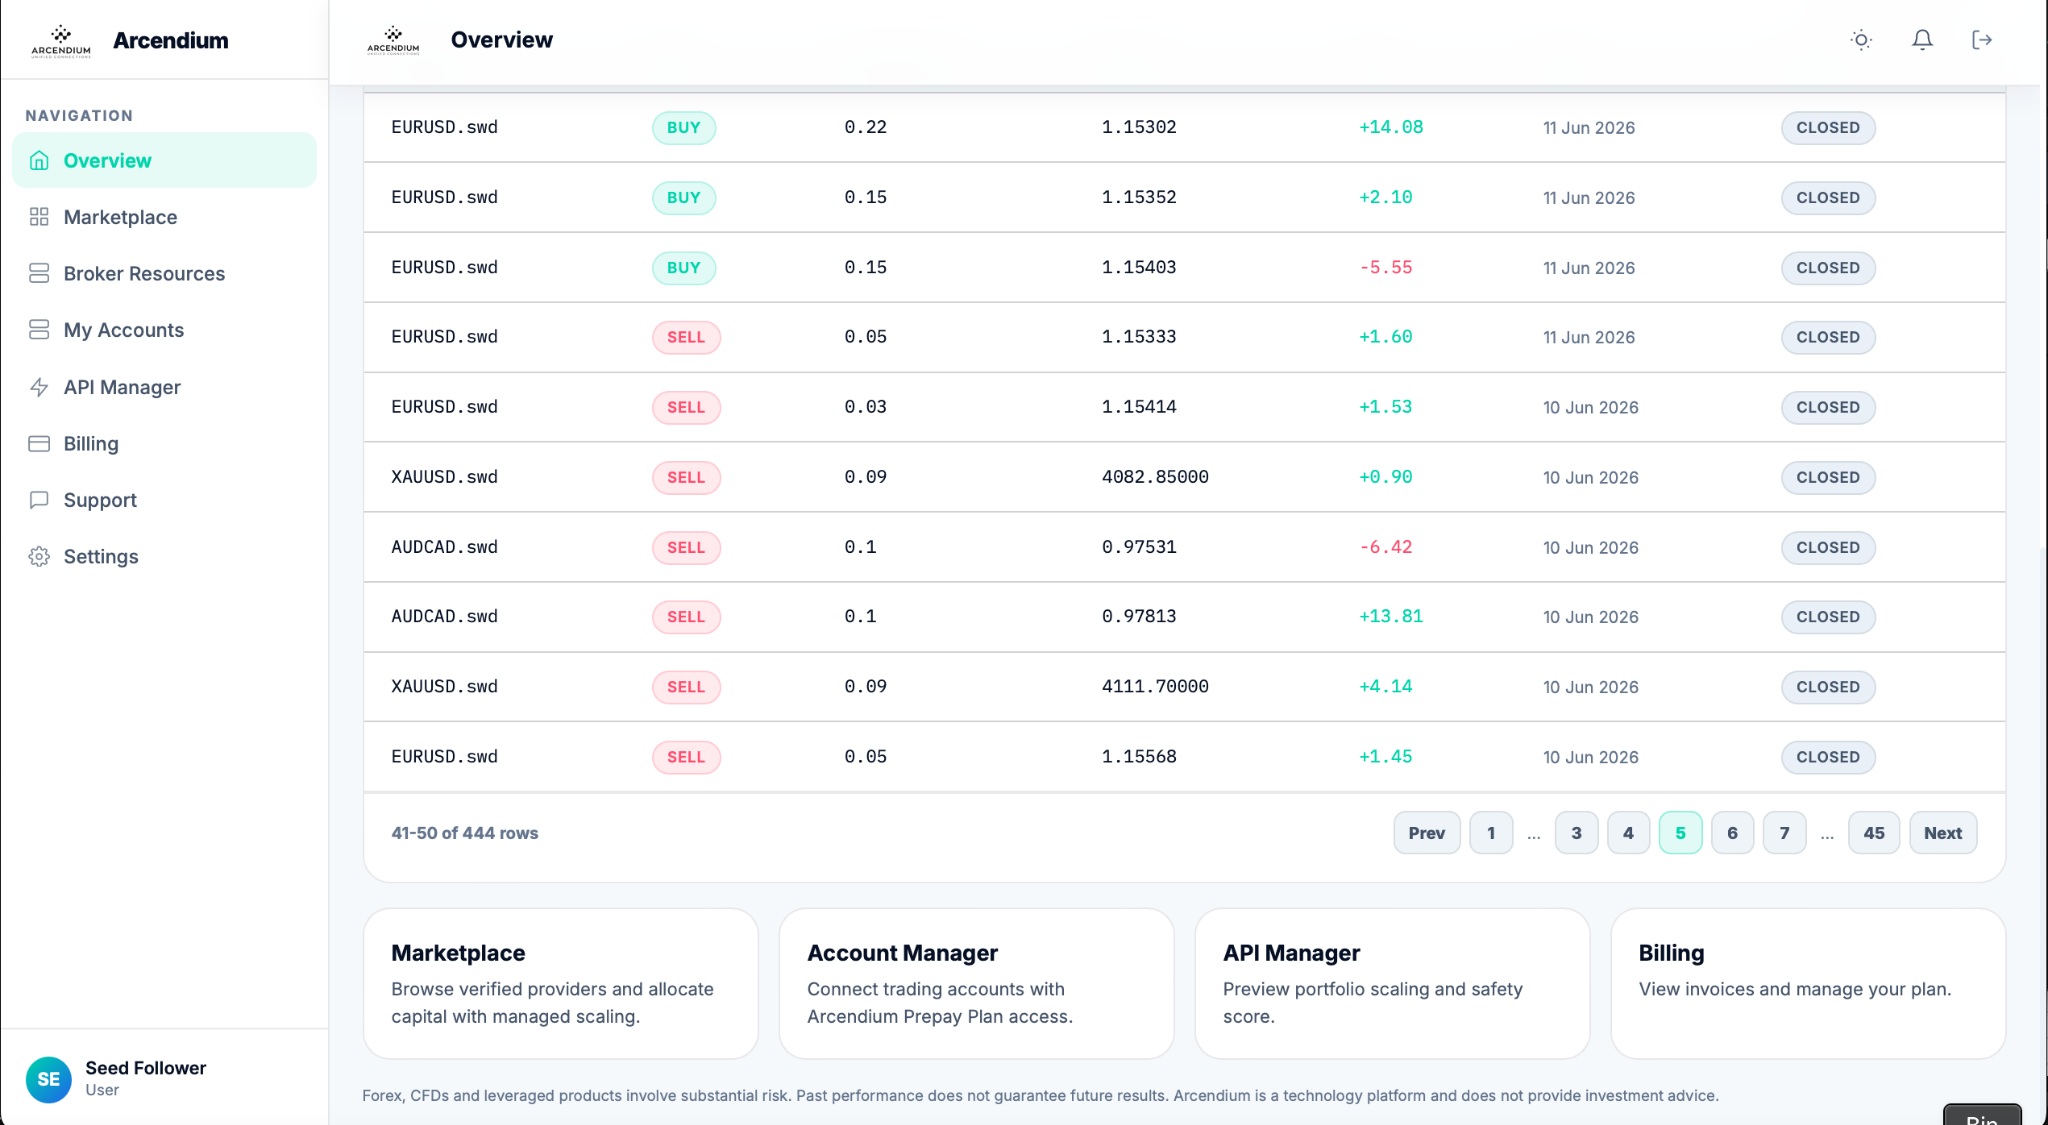Click the logout icon in header
Viewport: 2048px width, 1125px height.
coord(1982,40)
